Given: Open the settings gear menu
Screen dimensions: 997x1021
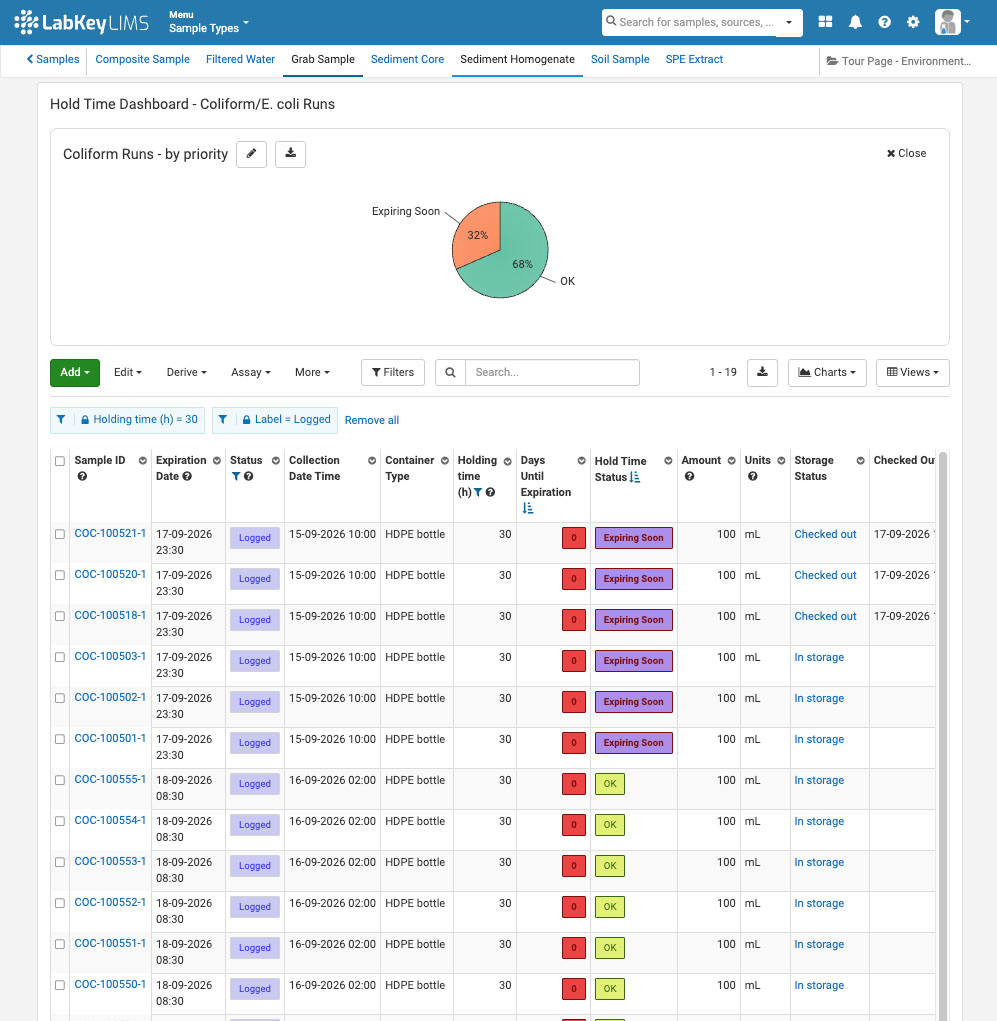Looking at the screenshot, I should (x=913, y=22).
